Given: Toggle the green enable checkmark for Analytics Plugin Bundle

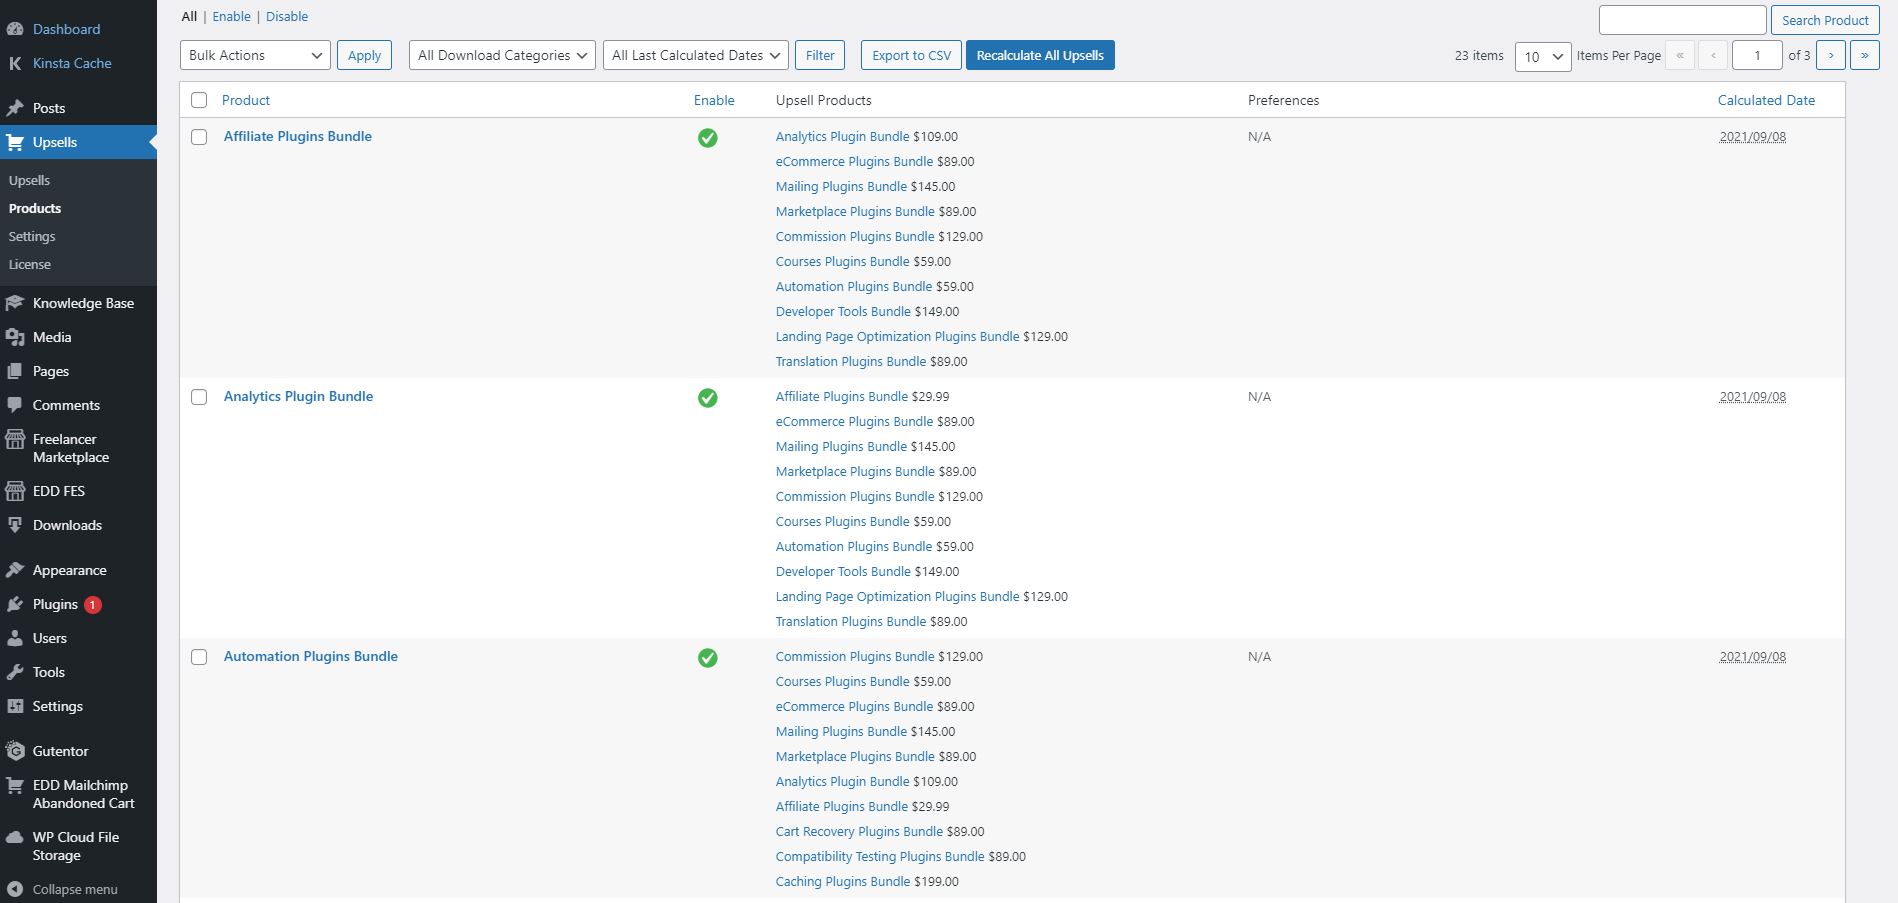Looking at the screenshot, I should (x=707, y=398).
